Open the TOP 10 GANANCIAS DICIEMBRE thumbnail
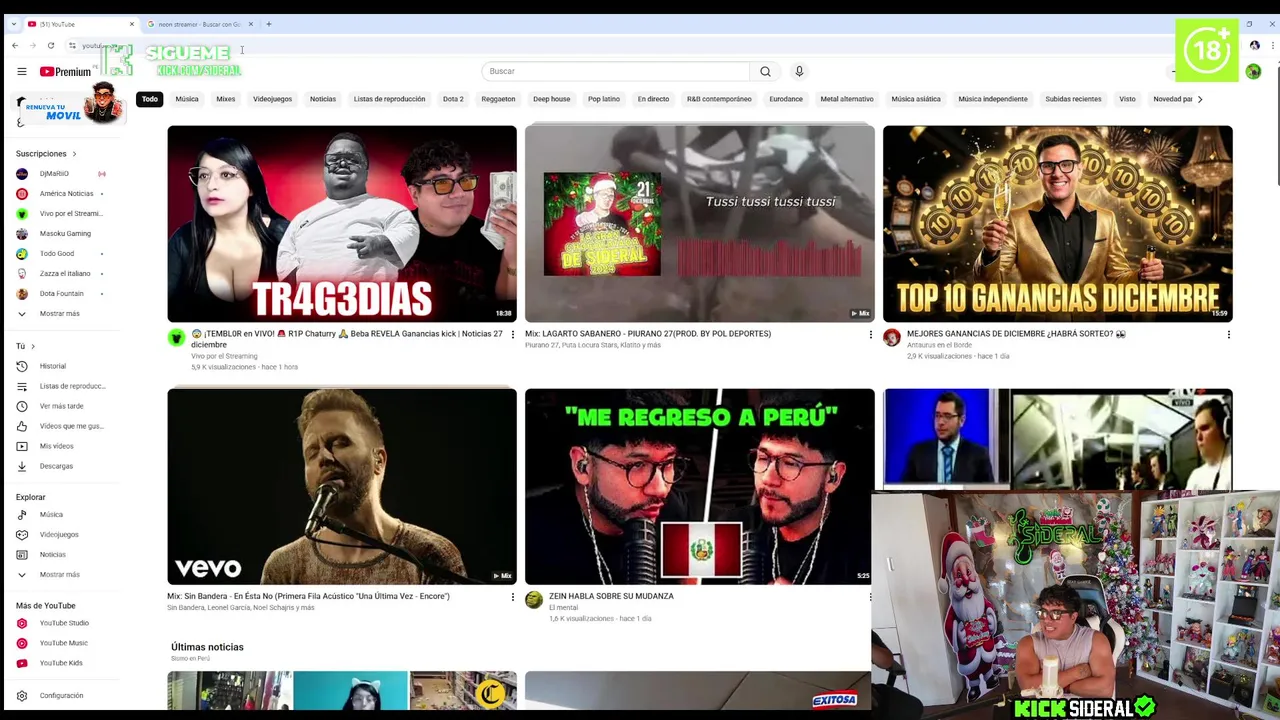The image size is (1280, 720). (1058, 224)
